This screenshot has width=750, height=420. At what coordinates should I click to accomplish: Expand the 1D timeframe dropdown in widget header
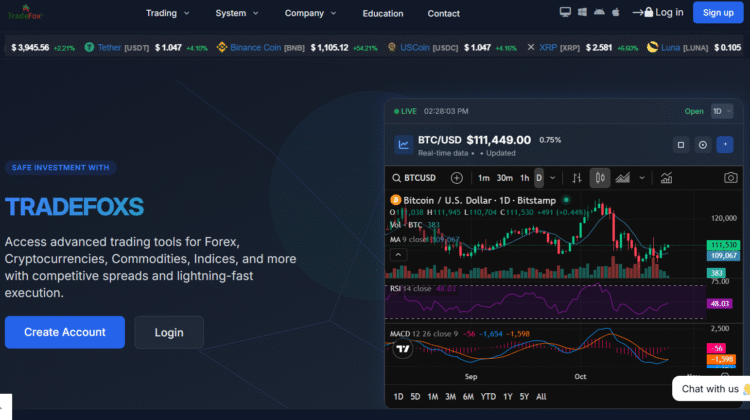pos(721,111)
